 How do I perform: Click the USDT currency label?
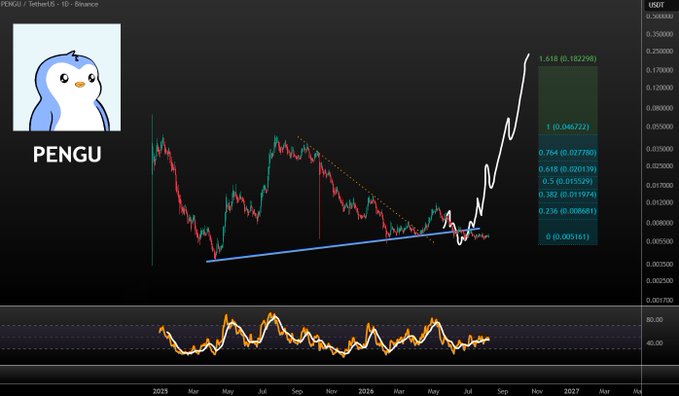pyautogui.click(x=656, y=5)
